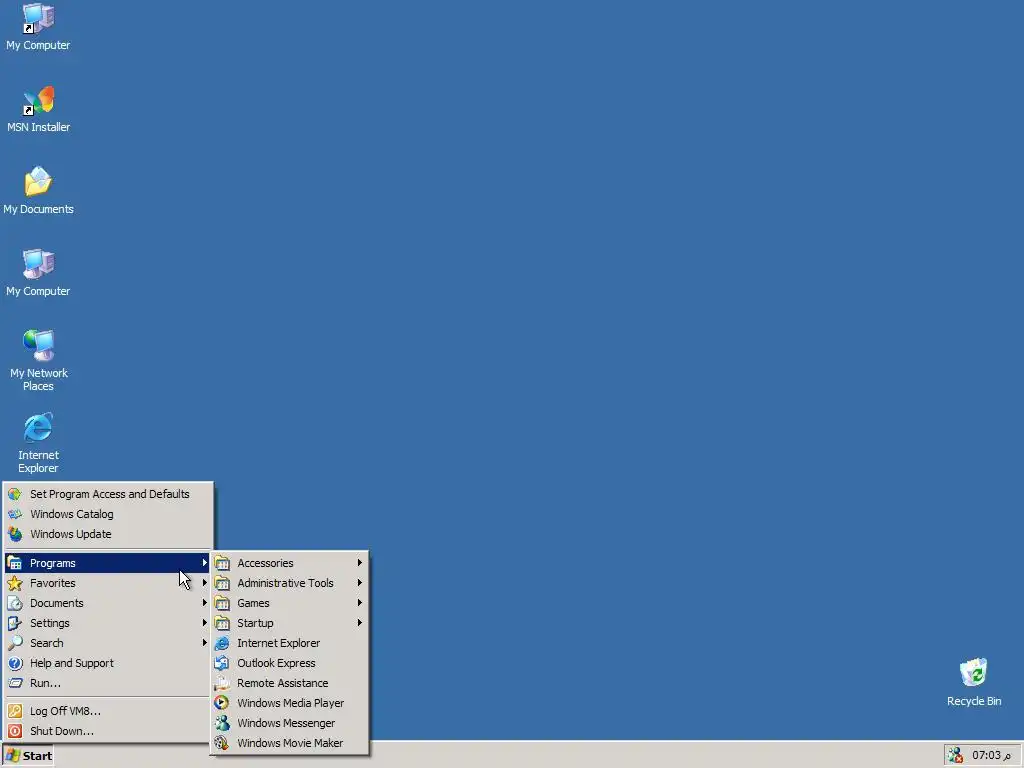Select Log Off VM8... in Start menu
This screenshot has height=768, width=1024.
(108, 711)
